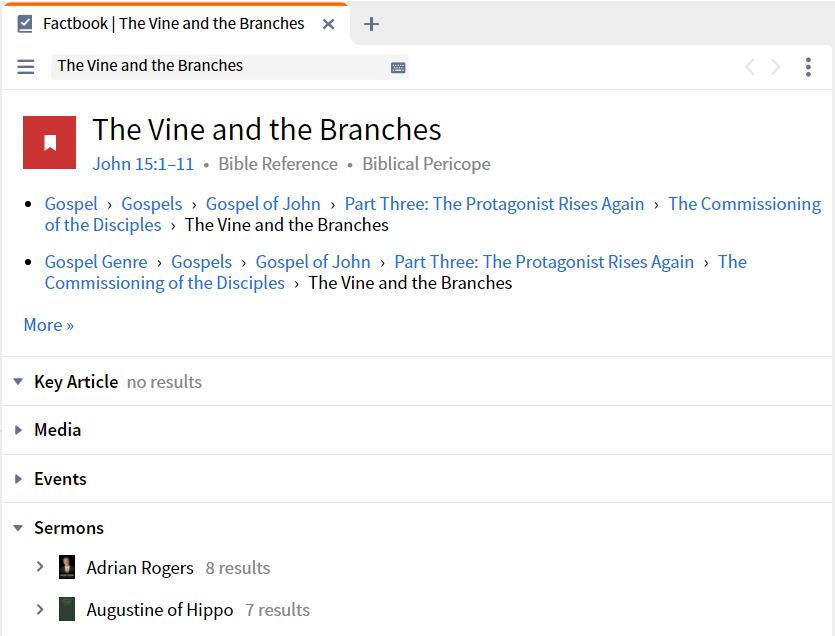Click the Factbook checkmark tab icon
The image size is (835, 636).
click(25, 24)
